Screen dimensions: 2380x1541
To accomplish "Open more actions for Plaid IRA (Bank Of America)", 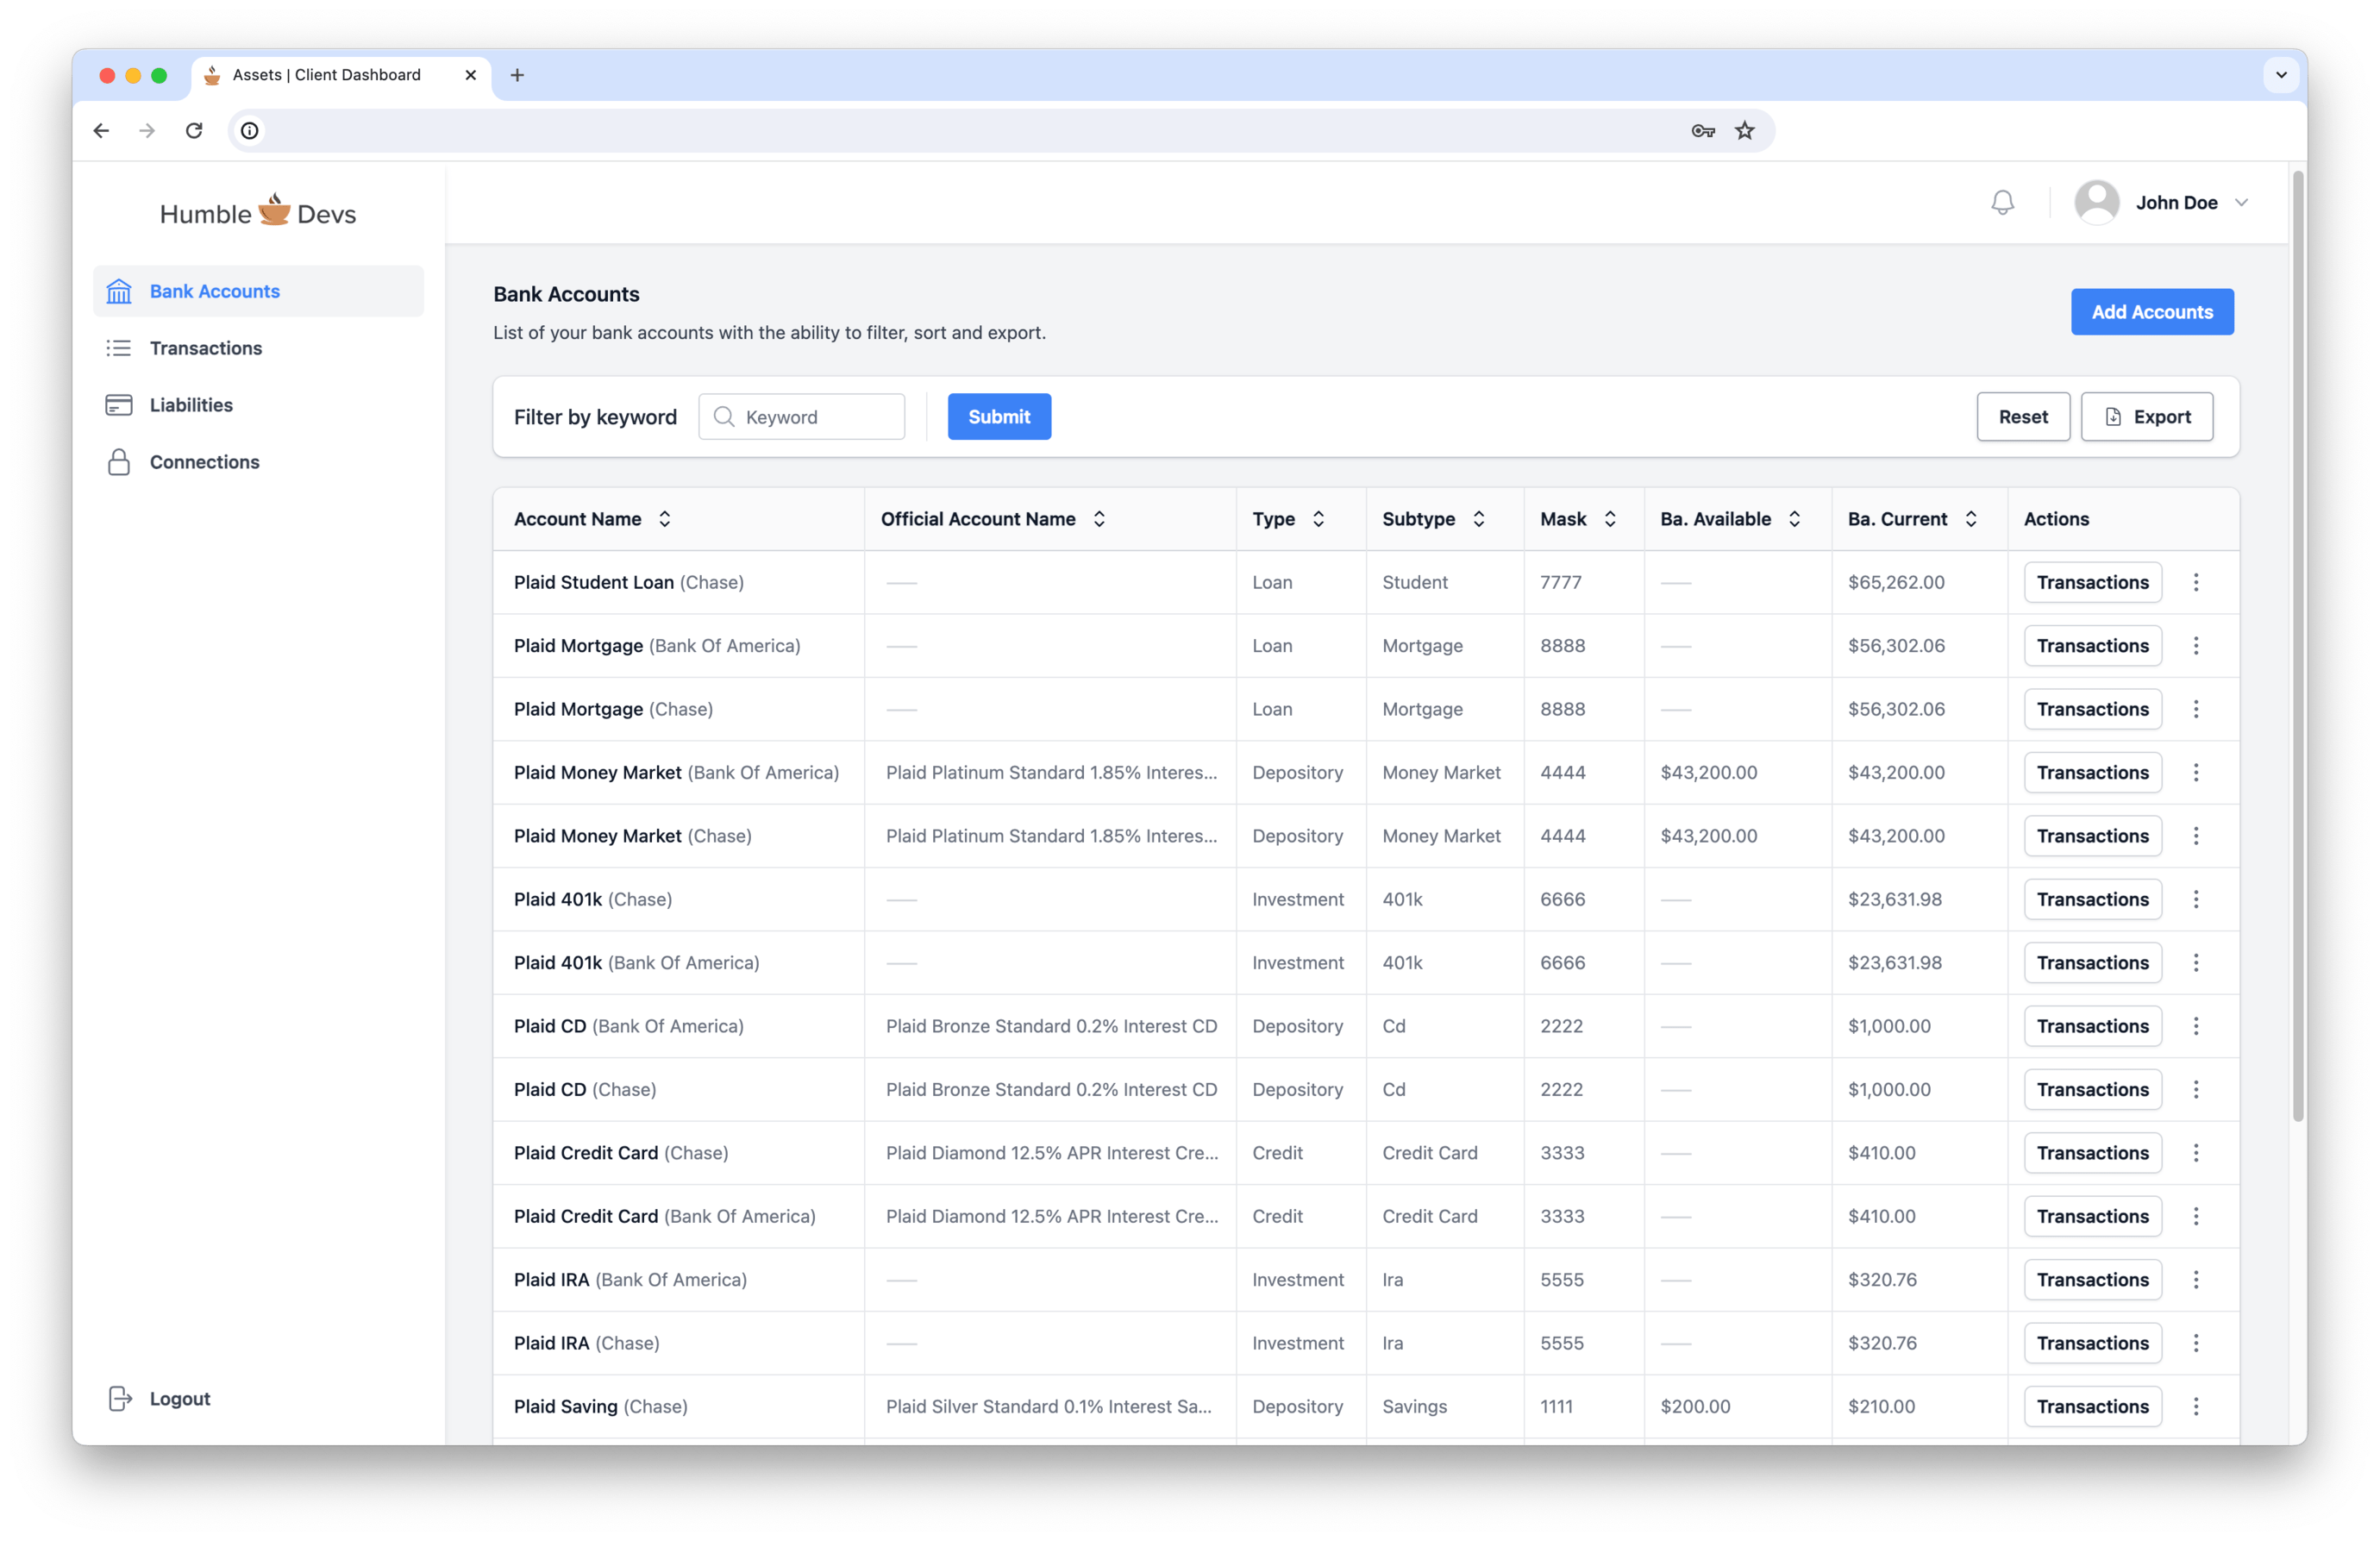I will (x=2196, y=1280).
